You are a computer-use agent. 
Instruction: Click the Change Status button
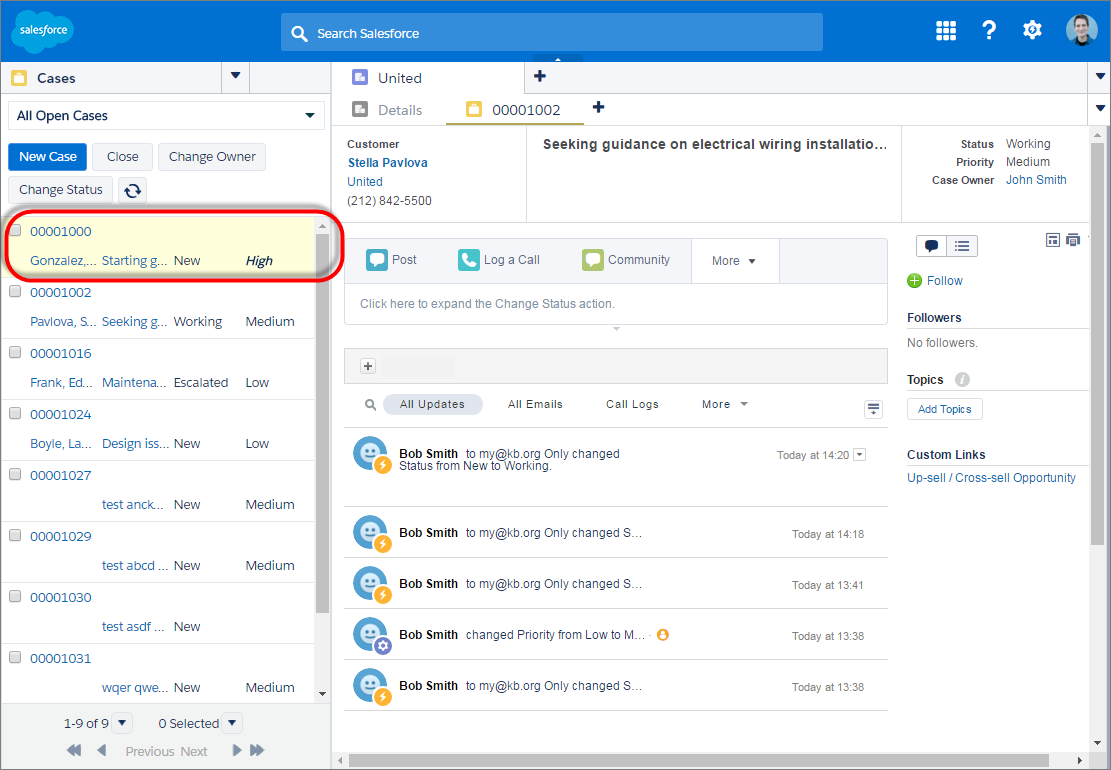(x=60, y=190)
